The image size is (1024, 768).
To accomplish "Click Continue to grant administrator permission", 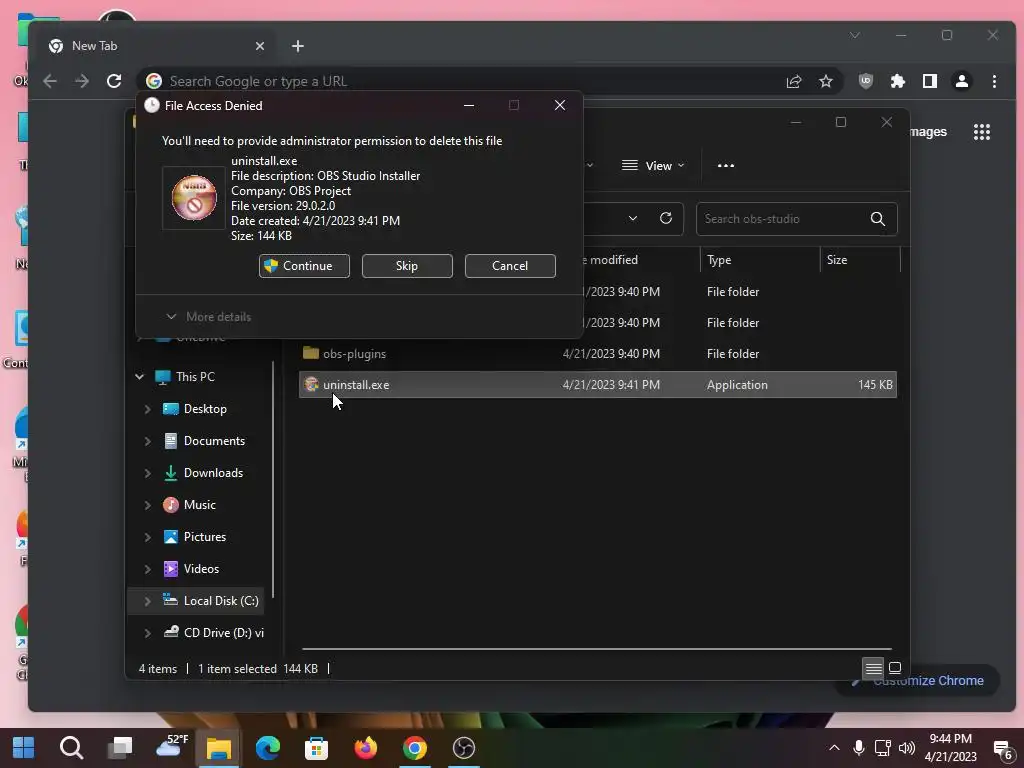I will [x=304, y=266].
